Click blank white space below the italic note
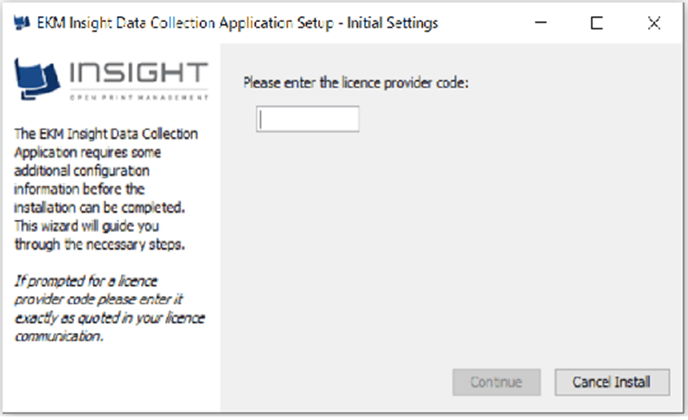Screen dimensions: 688x420 coord(110,377)
